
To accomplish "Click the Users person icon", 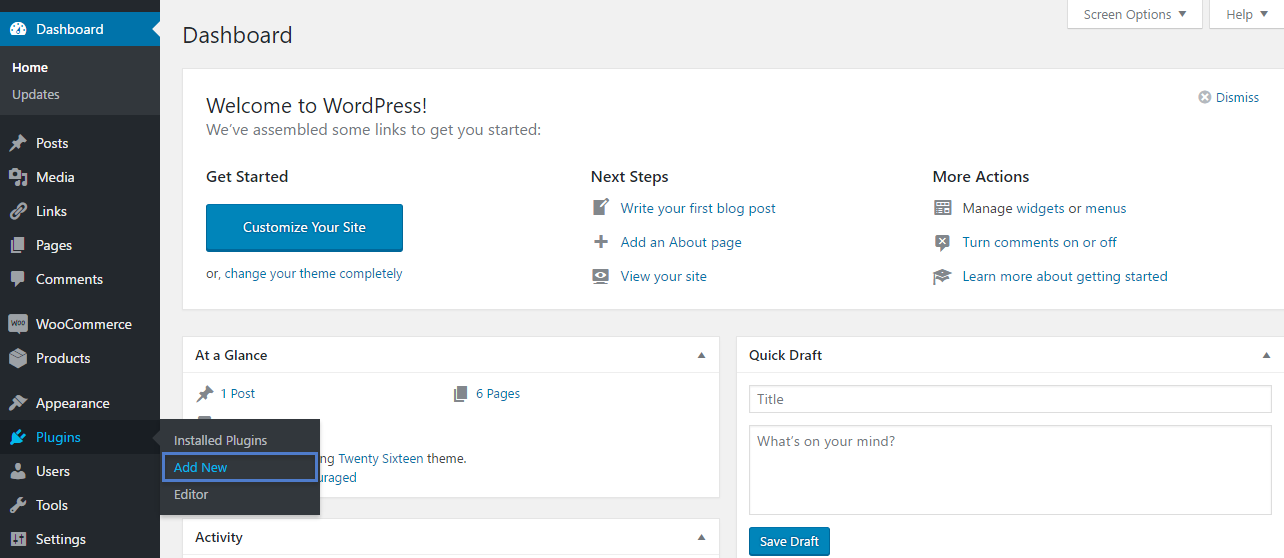I will click(x=18, y=471).
